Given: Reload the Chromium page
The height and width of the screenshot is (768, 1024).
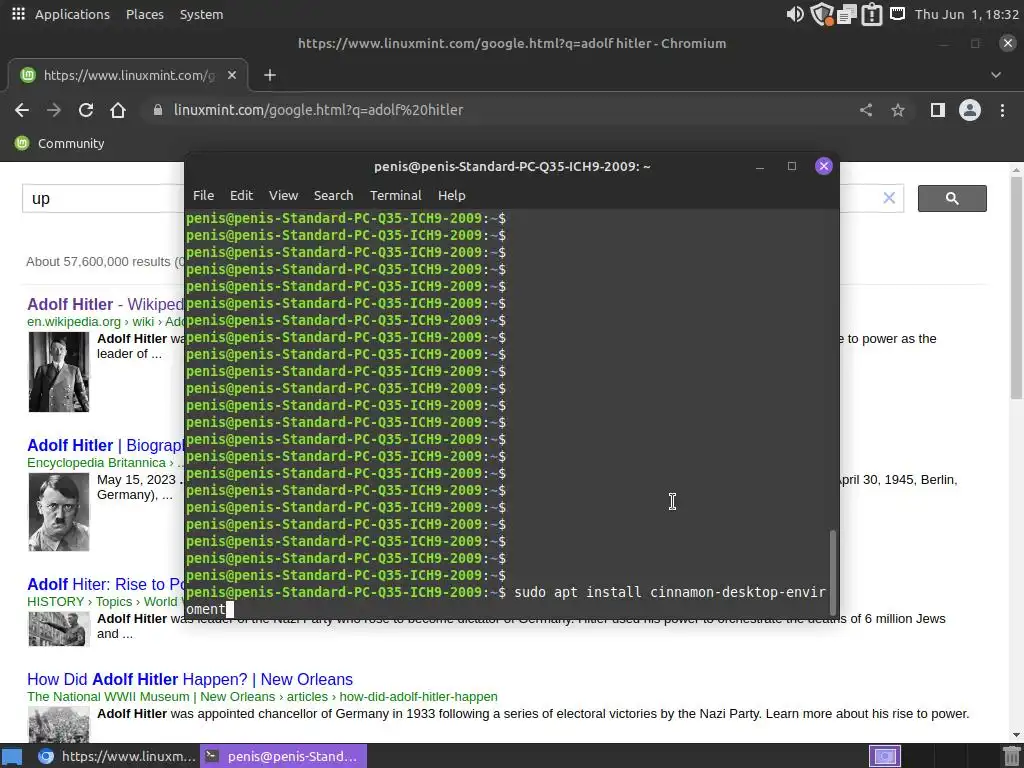Looking at the screenshot, I should (86, 110).
